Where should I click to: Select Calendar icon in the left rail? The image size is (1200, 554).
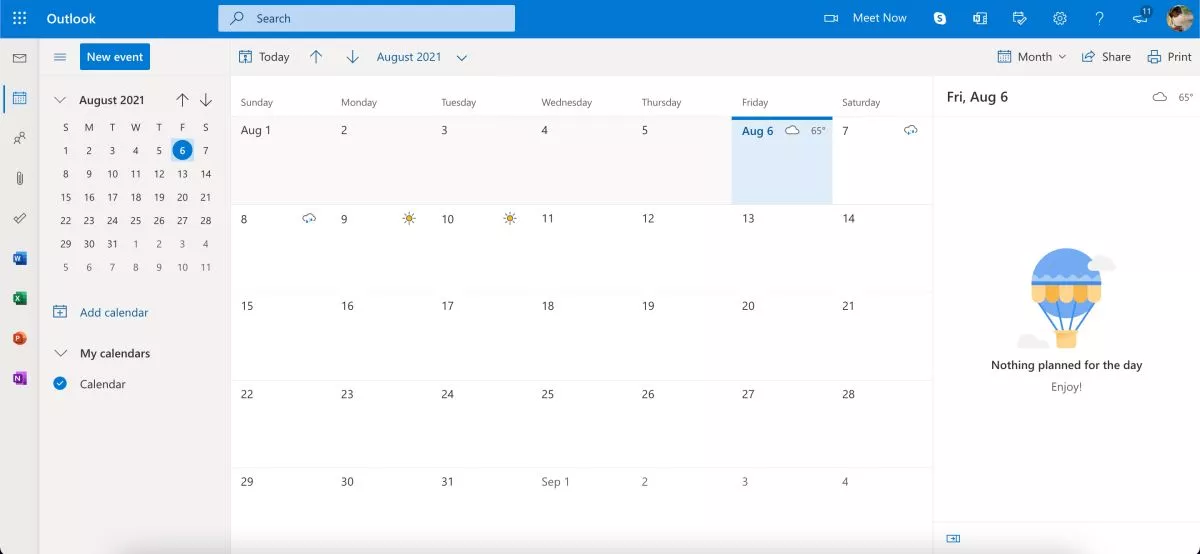tap(19, 98)
